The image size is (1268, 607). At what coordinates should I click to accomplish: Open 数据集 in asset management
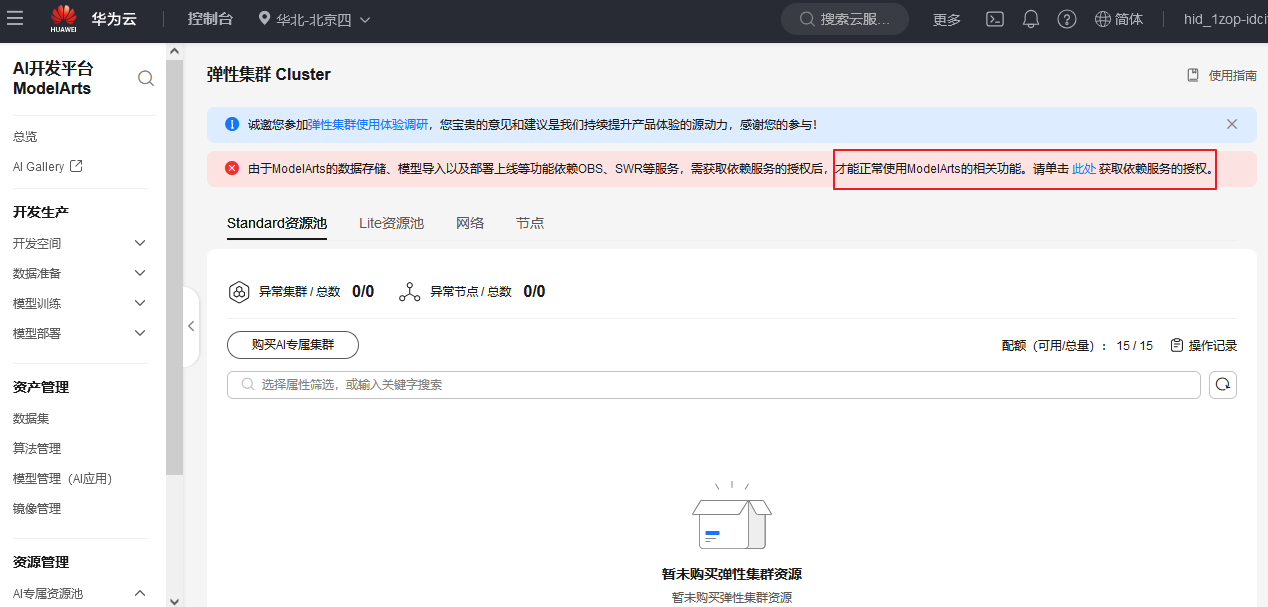[30, 418]
